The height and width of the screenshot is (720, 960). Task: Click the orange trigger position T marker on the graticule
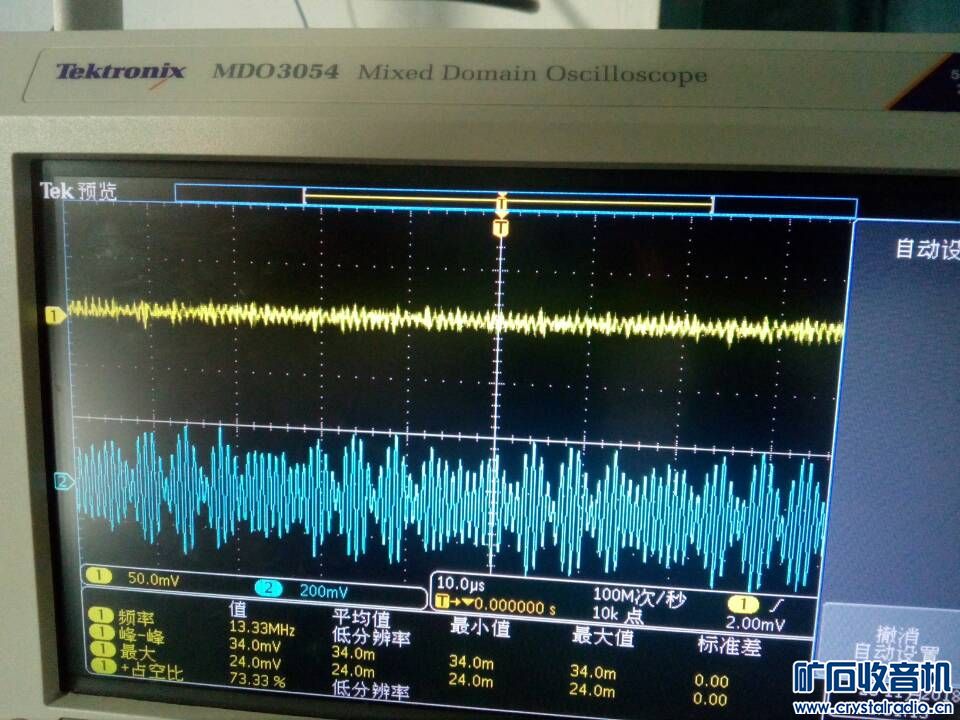pos(501,228)
